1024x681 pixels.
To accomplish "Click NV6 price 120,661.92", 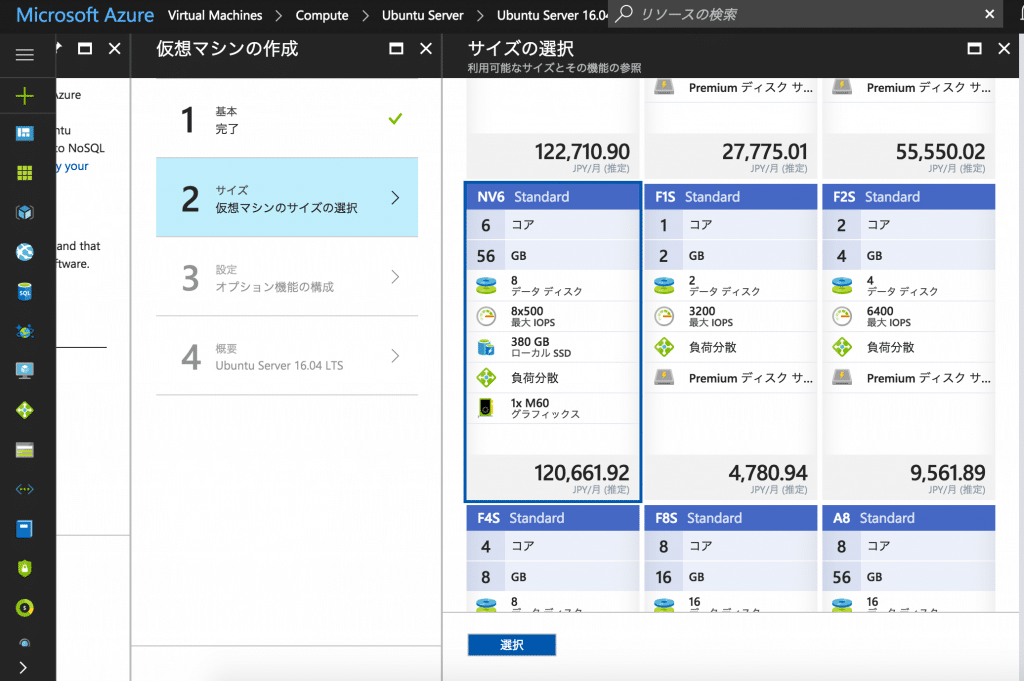I will tap(581, 472).
